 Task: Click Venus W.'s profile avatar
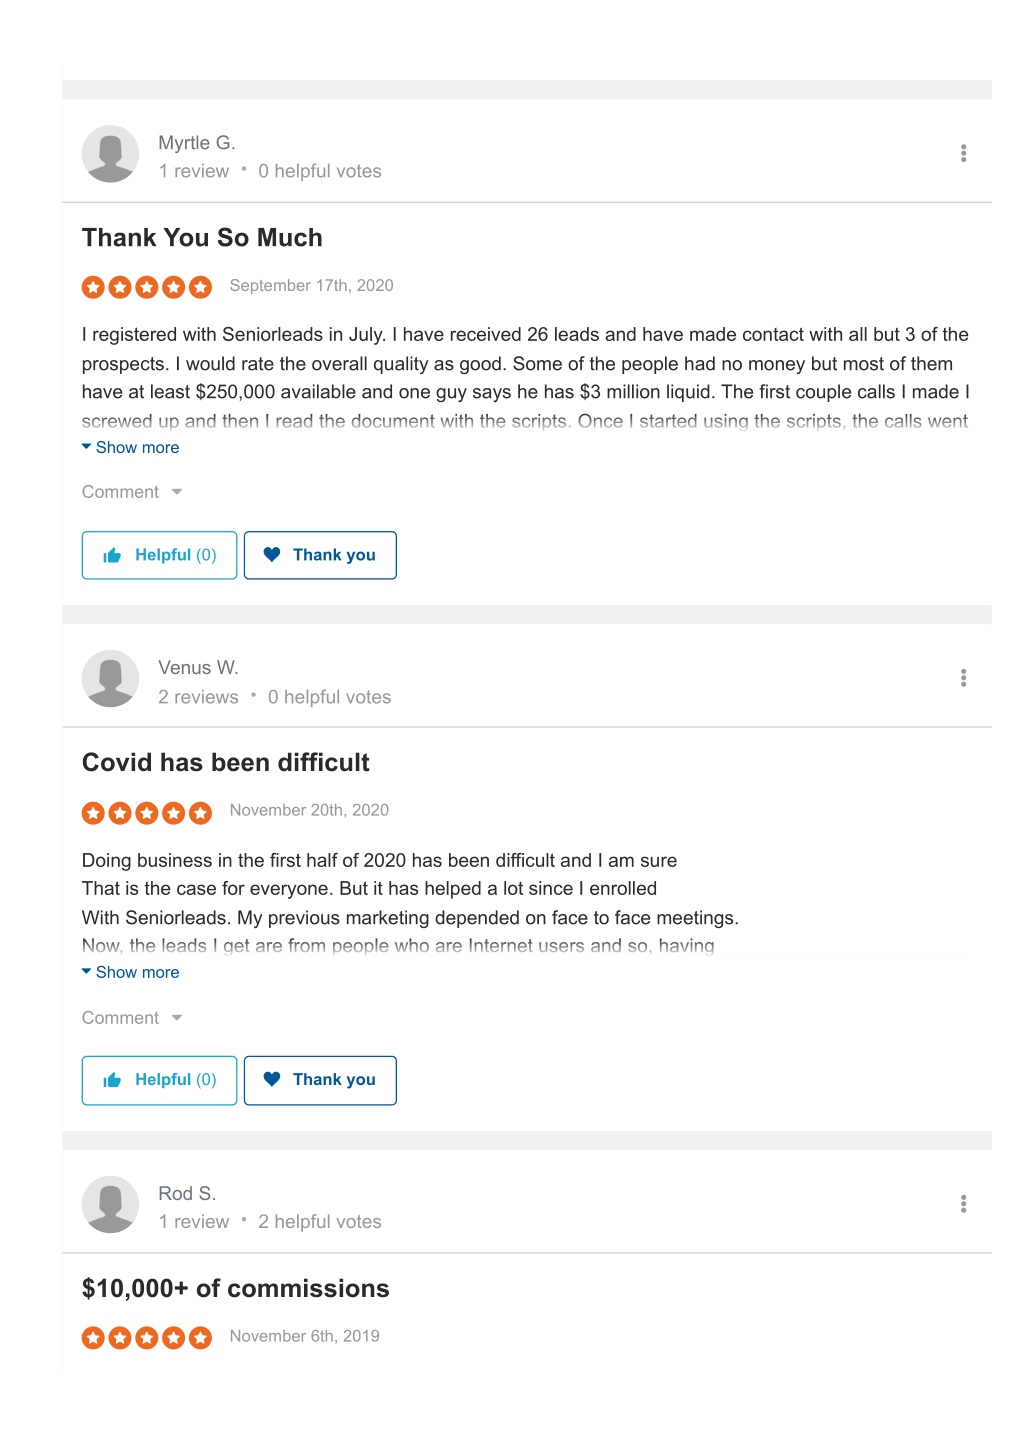point(110,679)
